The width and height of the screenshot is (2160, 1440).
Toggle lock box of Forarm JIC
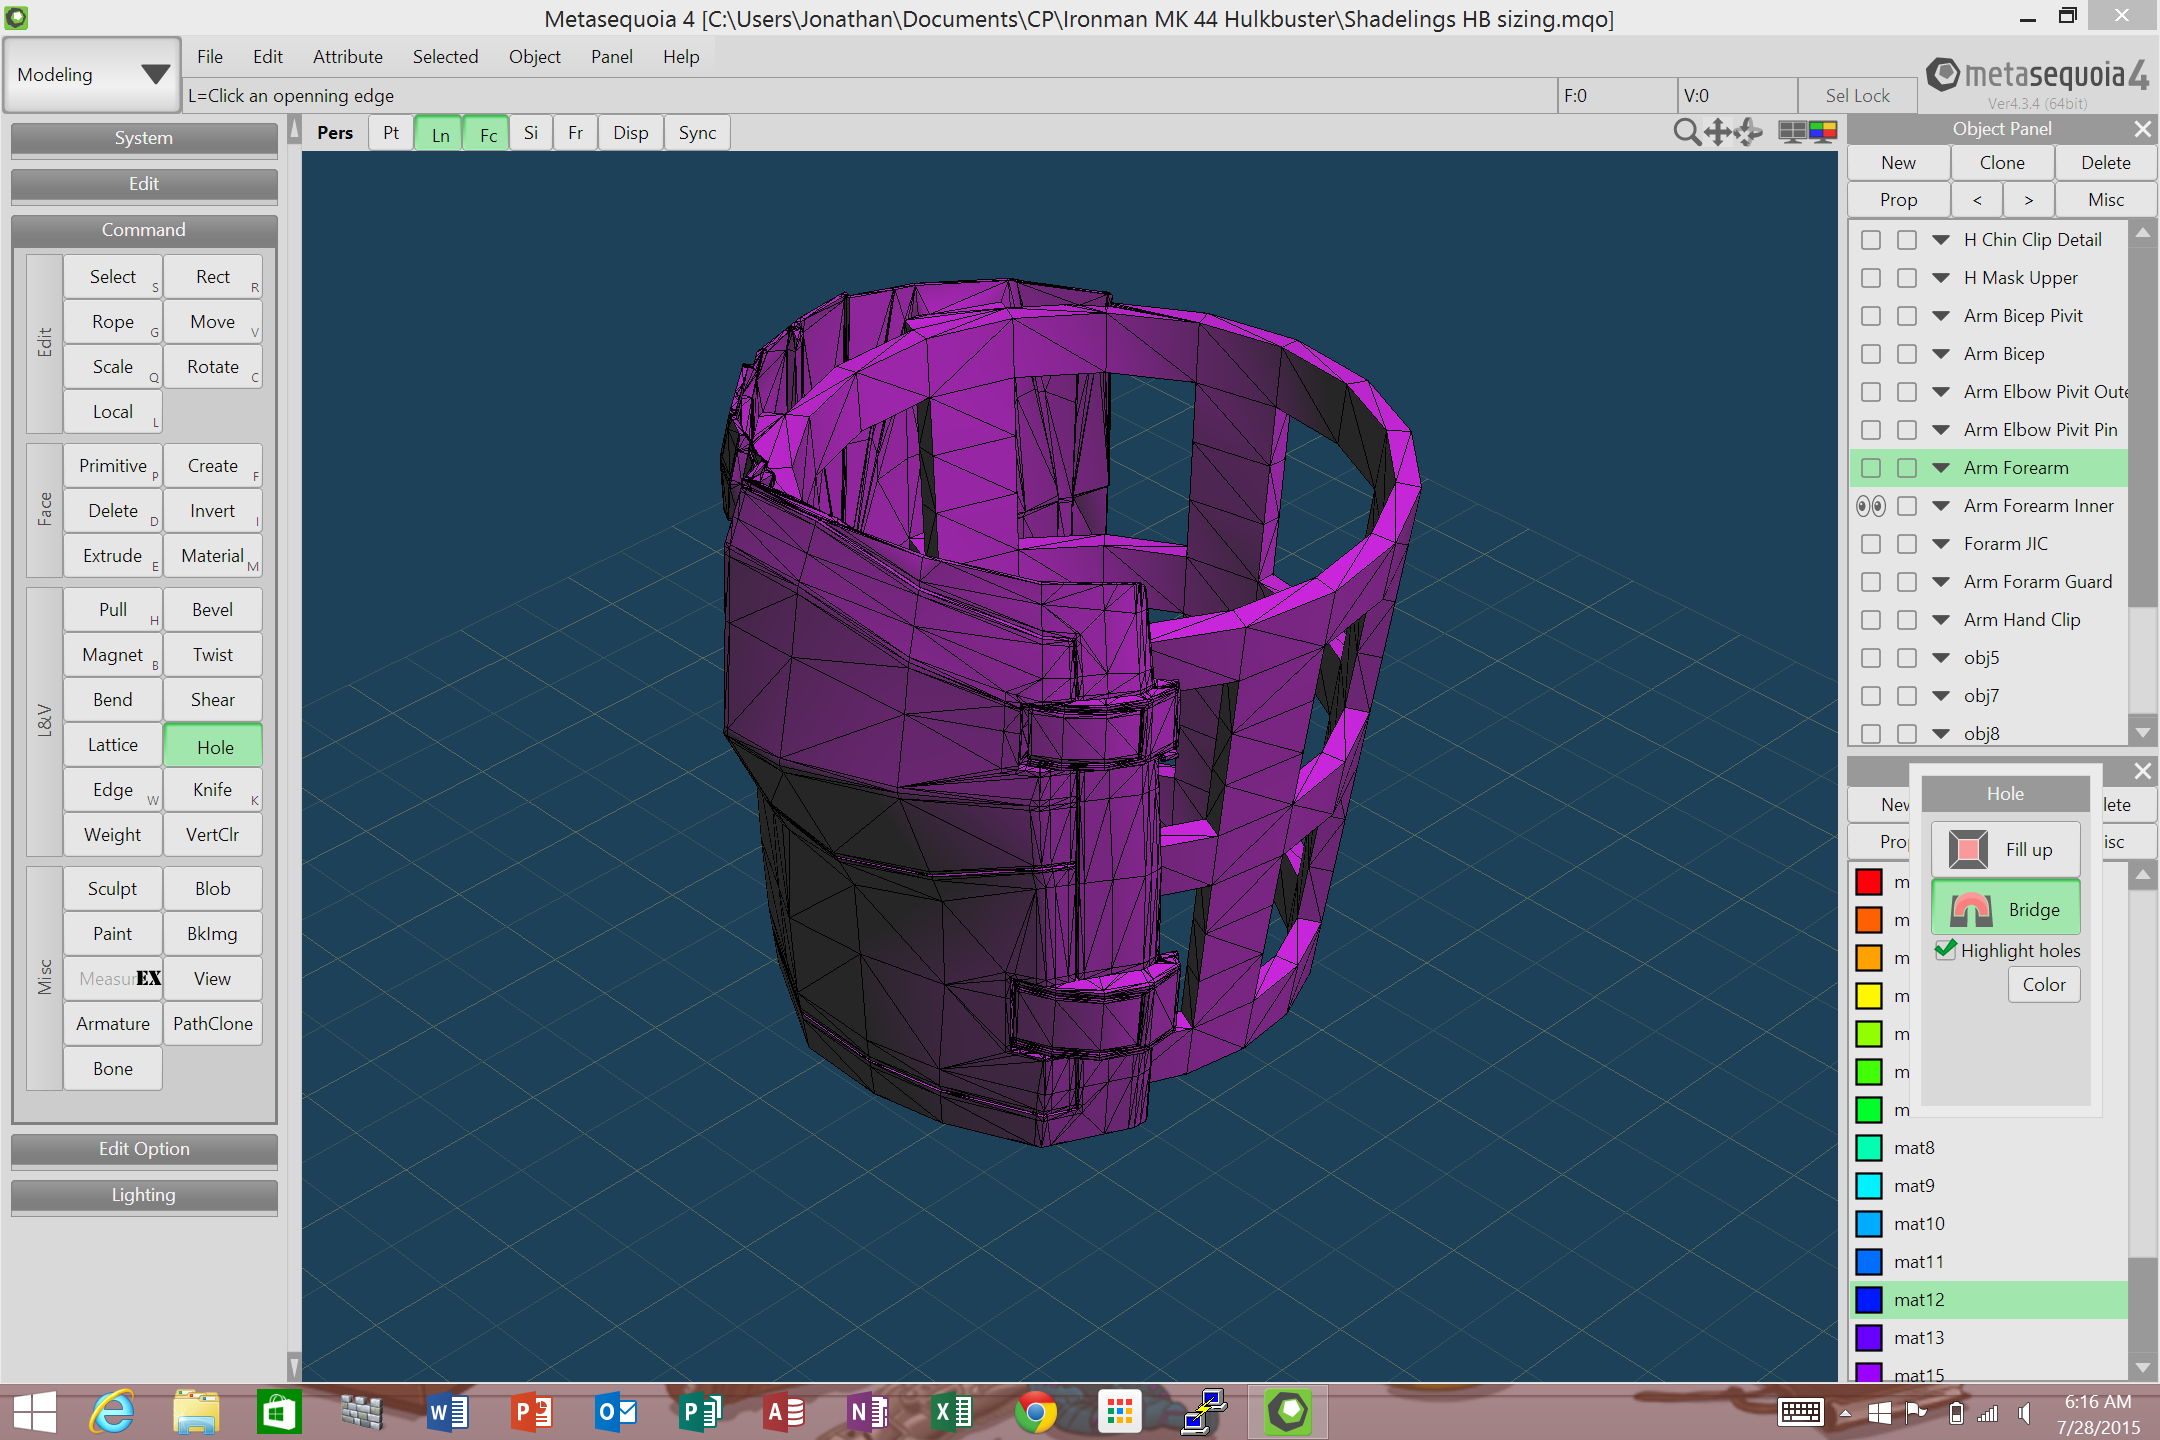[1907, 544]
